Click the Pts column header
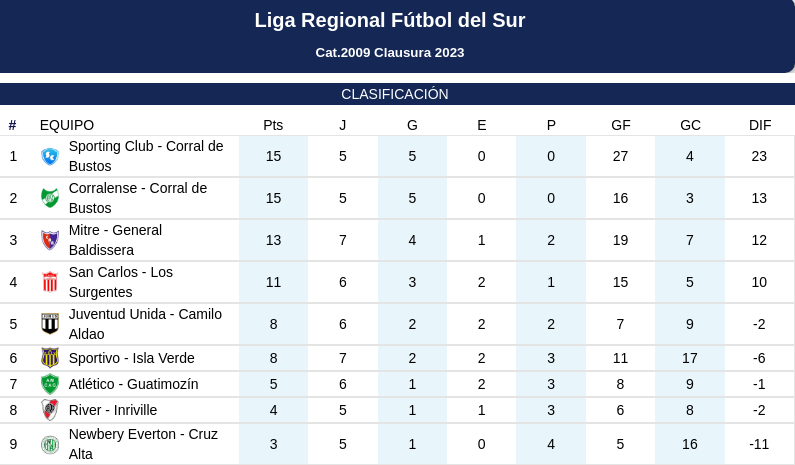This screenshot has height=465, width=795. coord(273,125)
